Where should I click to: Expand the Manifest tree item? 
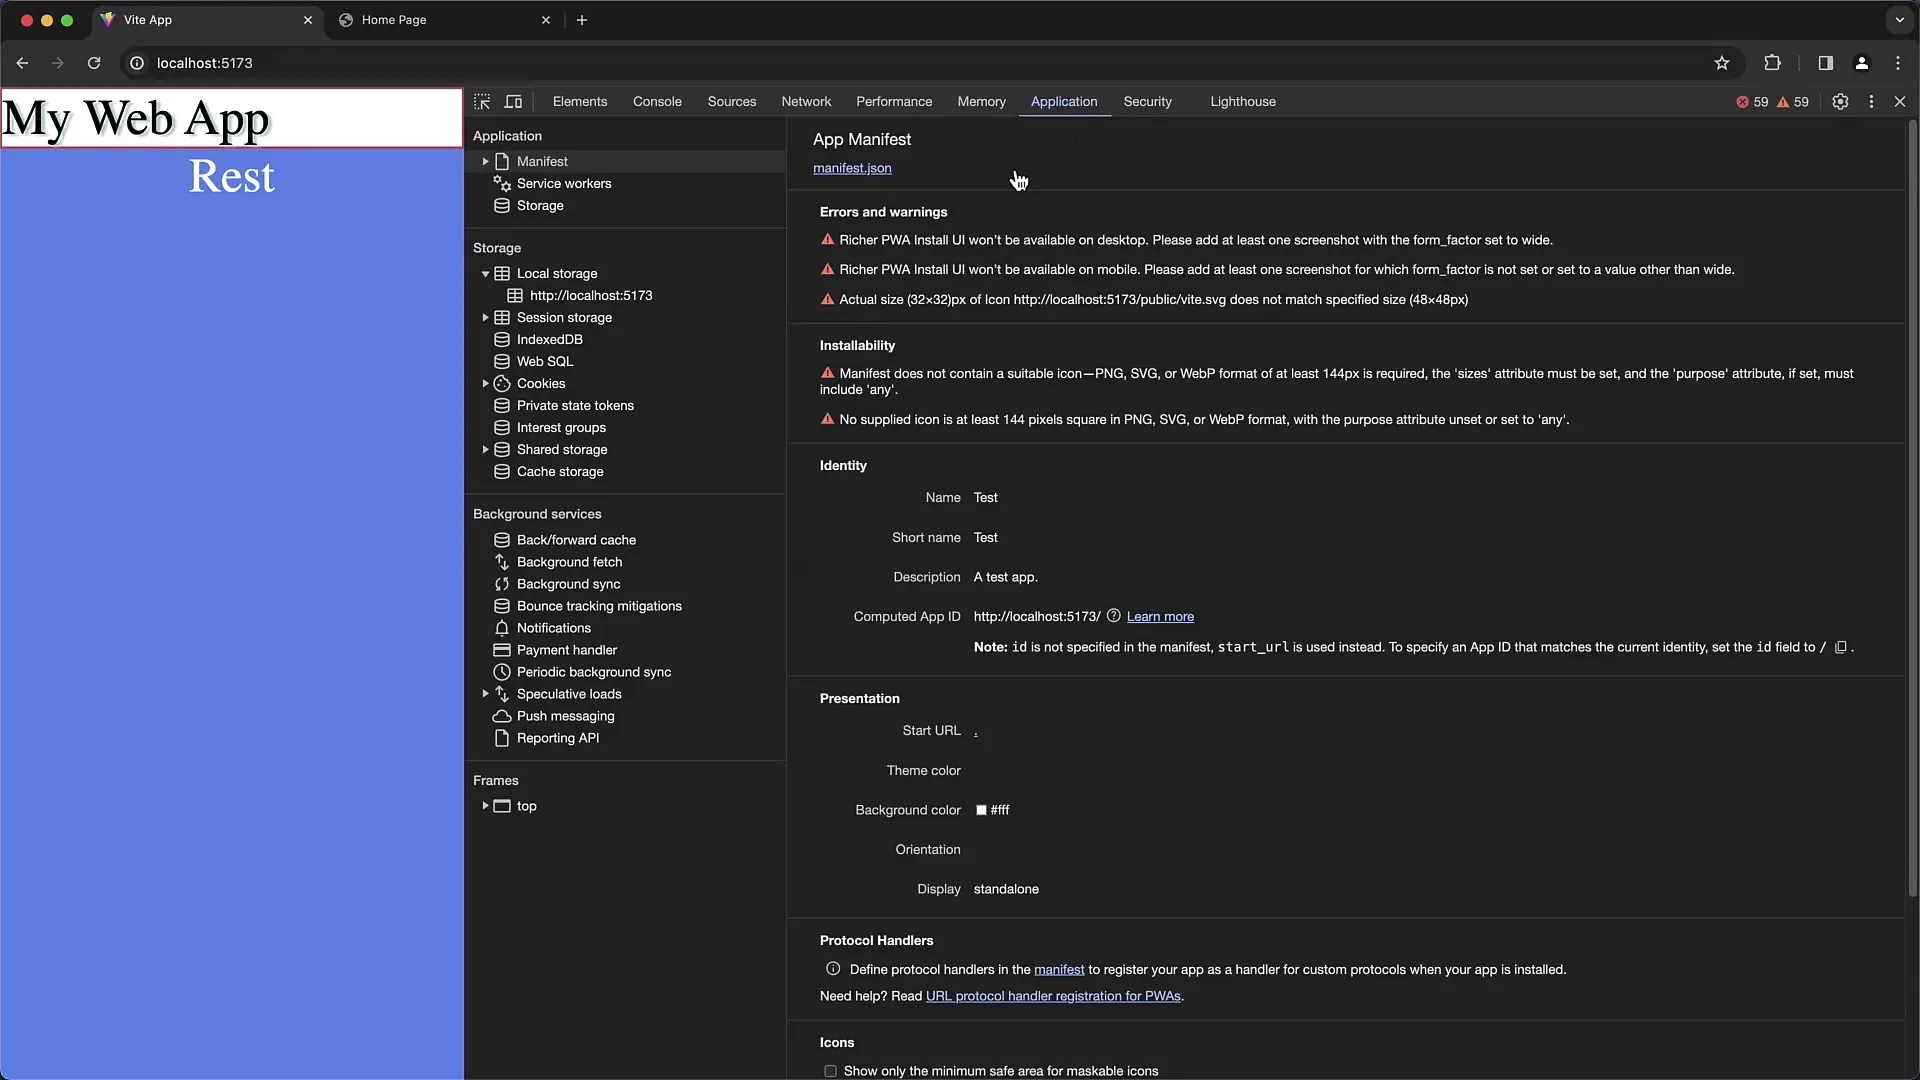485,162
